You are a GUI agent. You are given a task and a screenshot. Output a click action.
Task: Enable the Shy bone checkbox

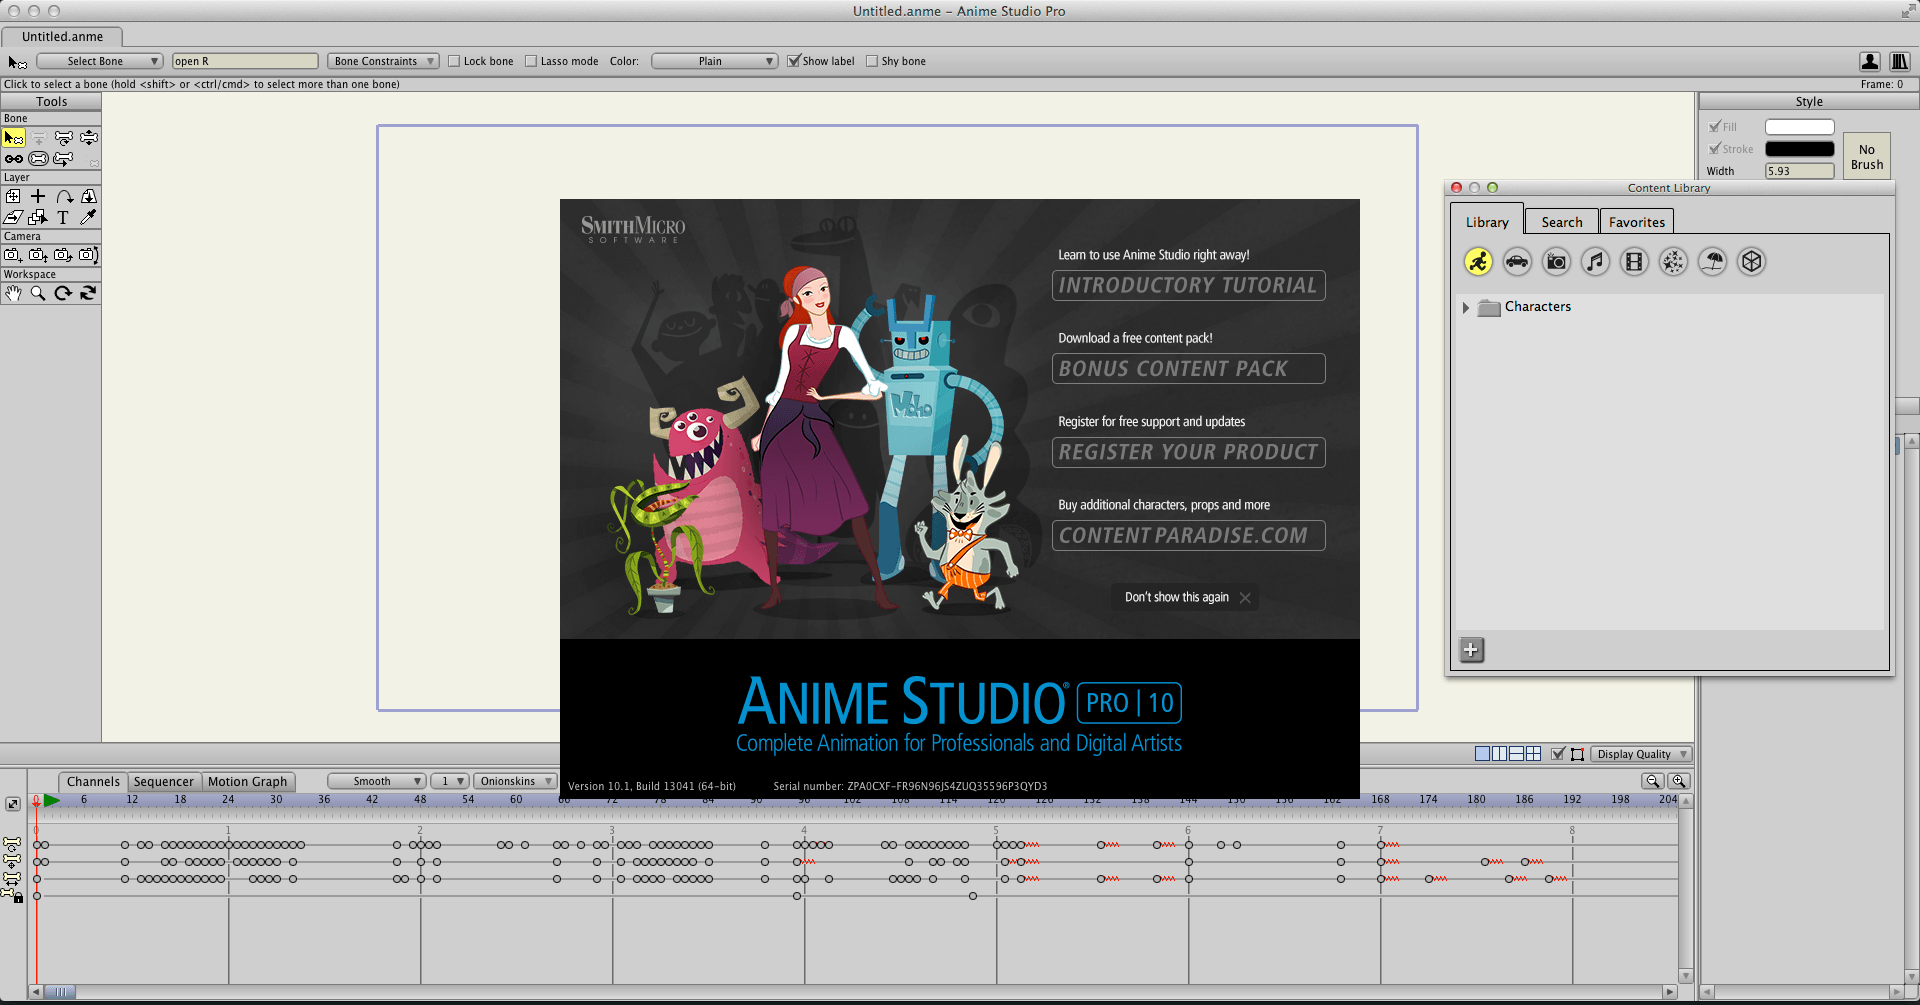tap(872, 61)
